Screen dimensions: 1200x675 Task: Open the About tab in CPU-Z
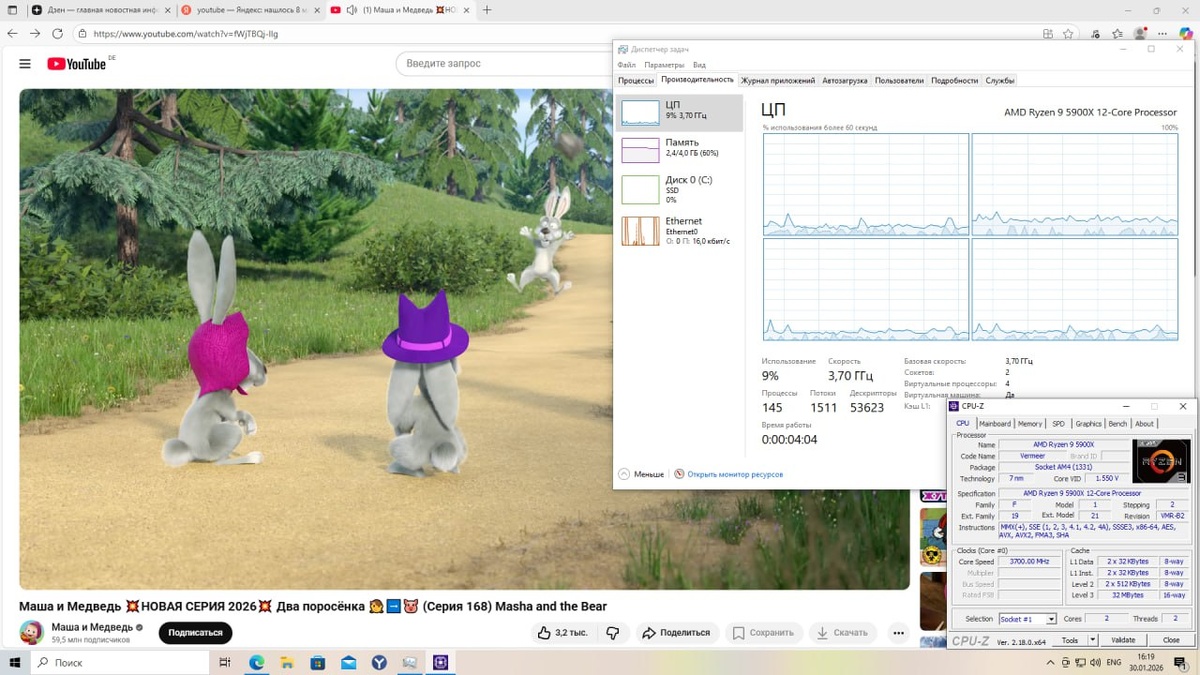1144,424
